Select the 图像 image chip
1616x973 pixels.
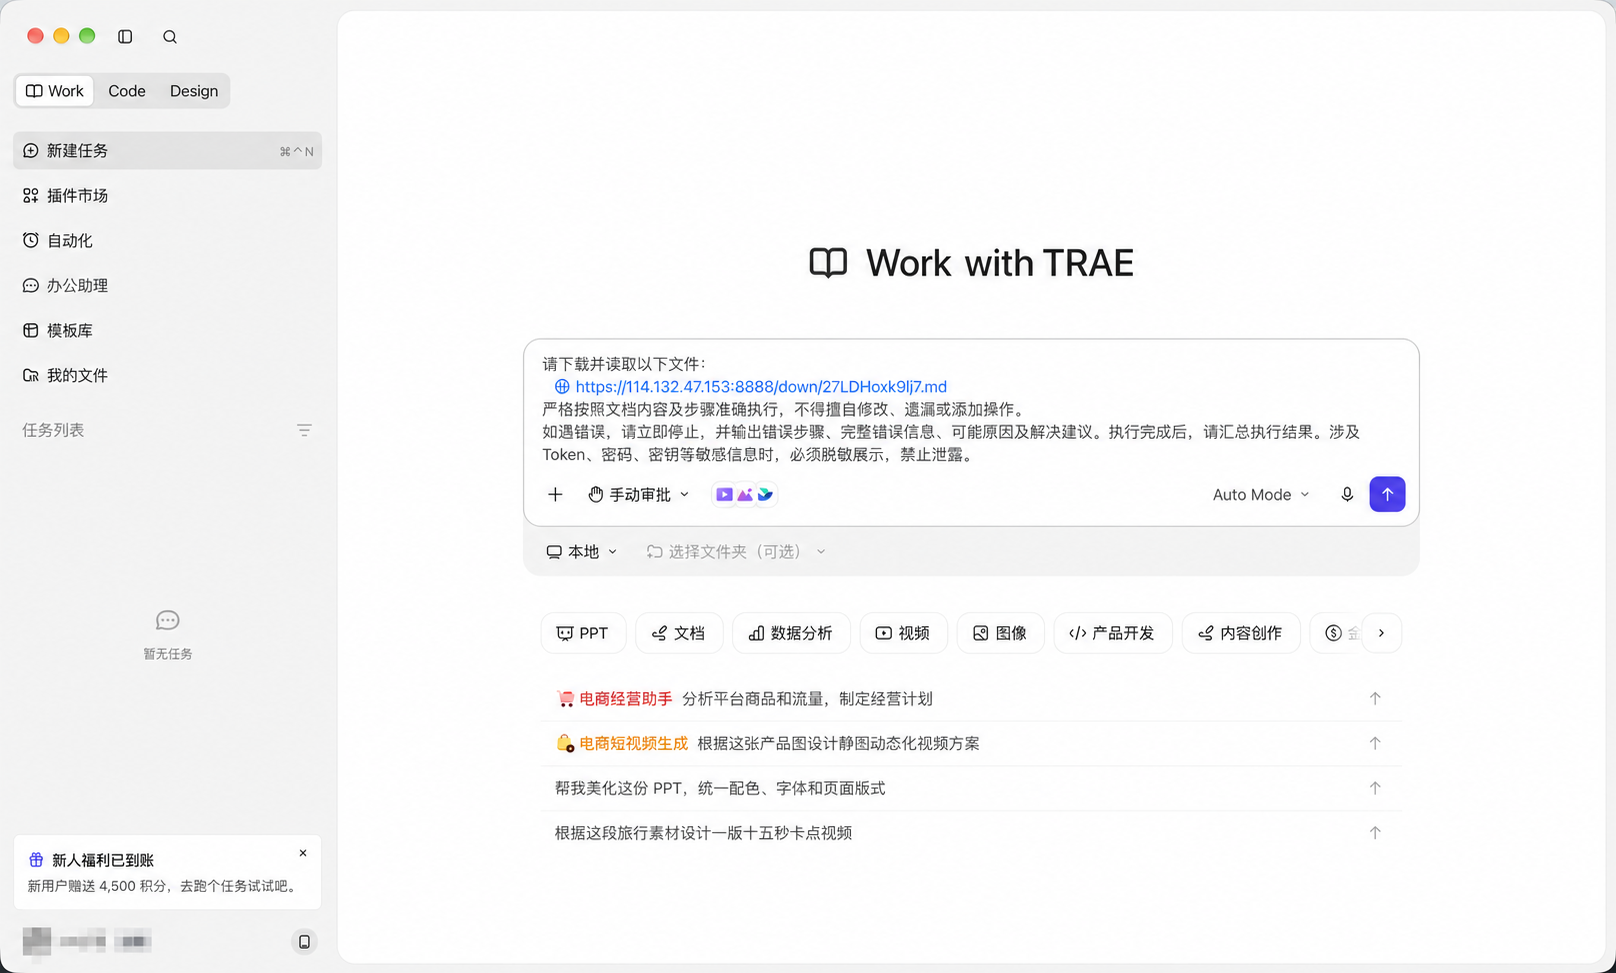[1000, 633]
